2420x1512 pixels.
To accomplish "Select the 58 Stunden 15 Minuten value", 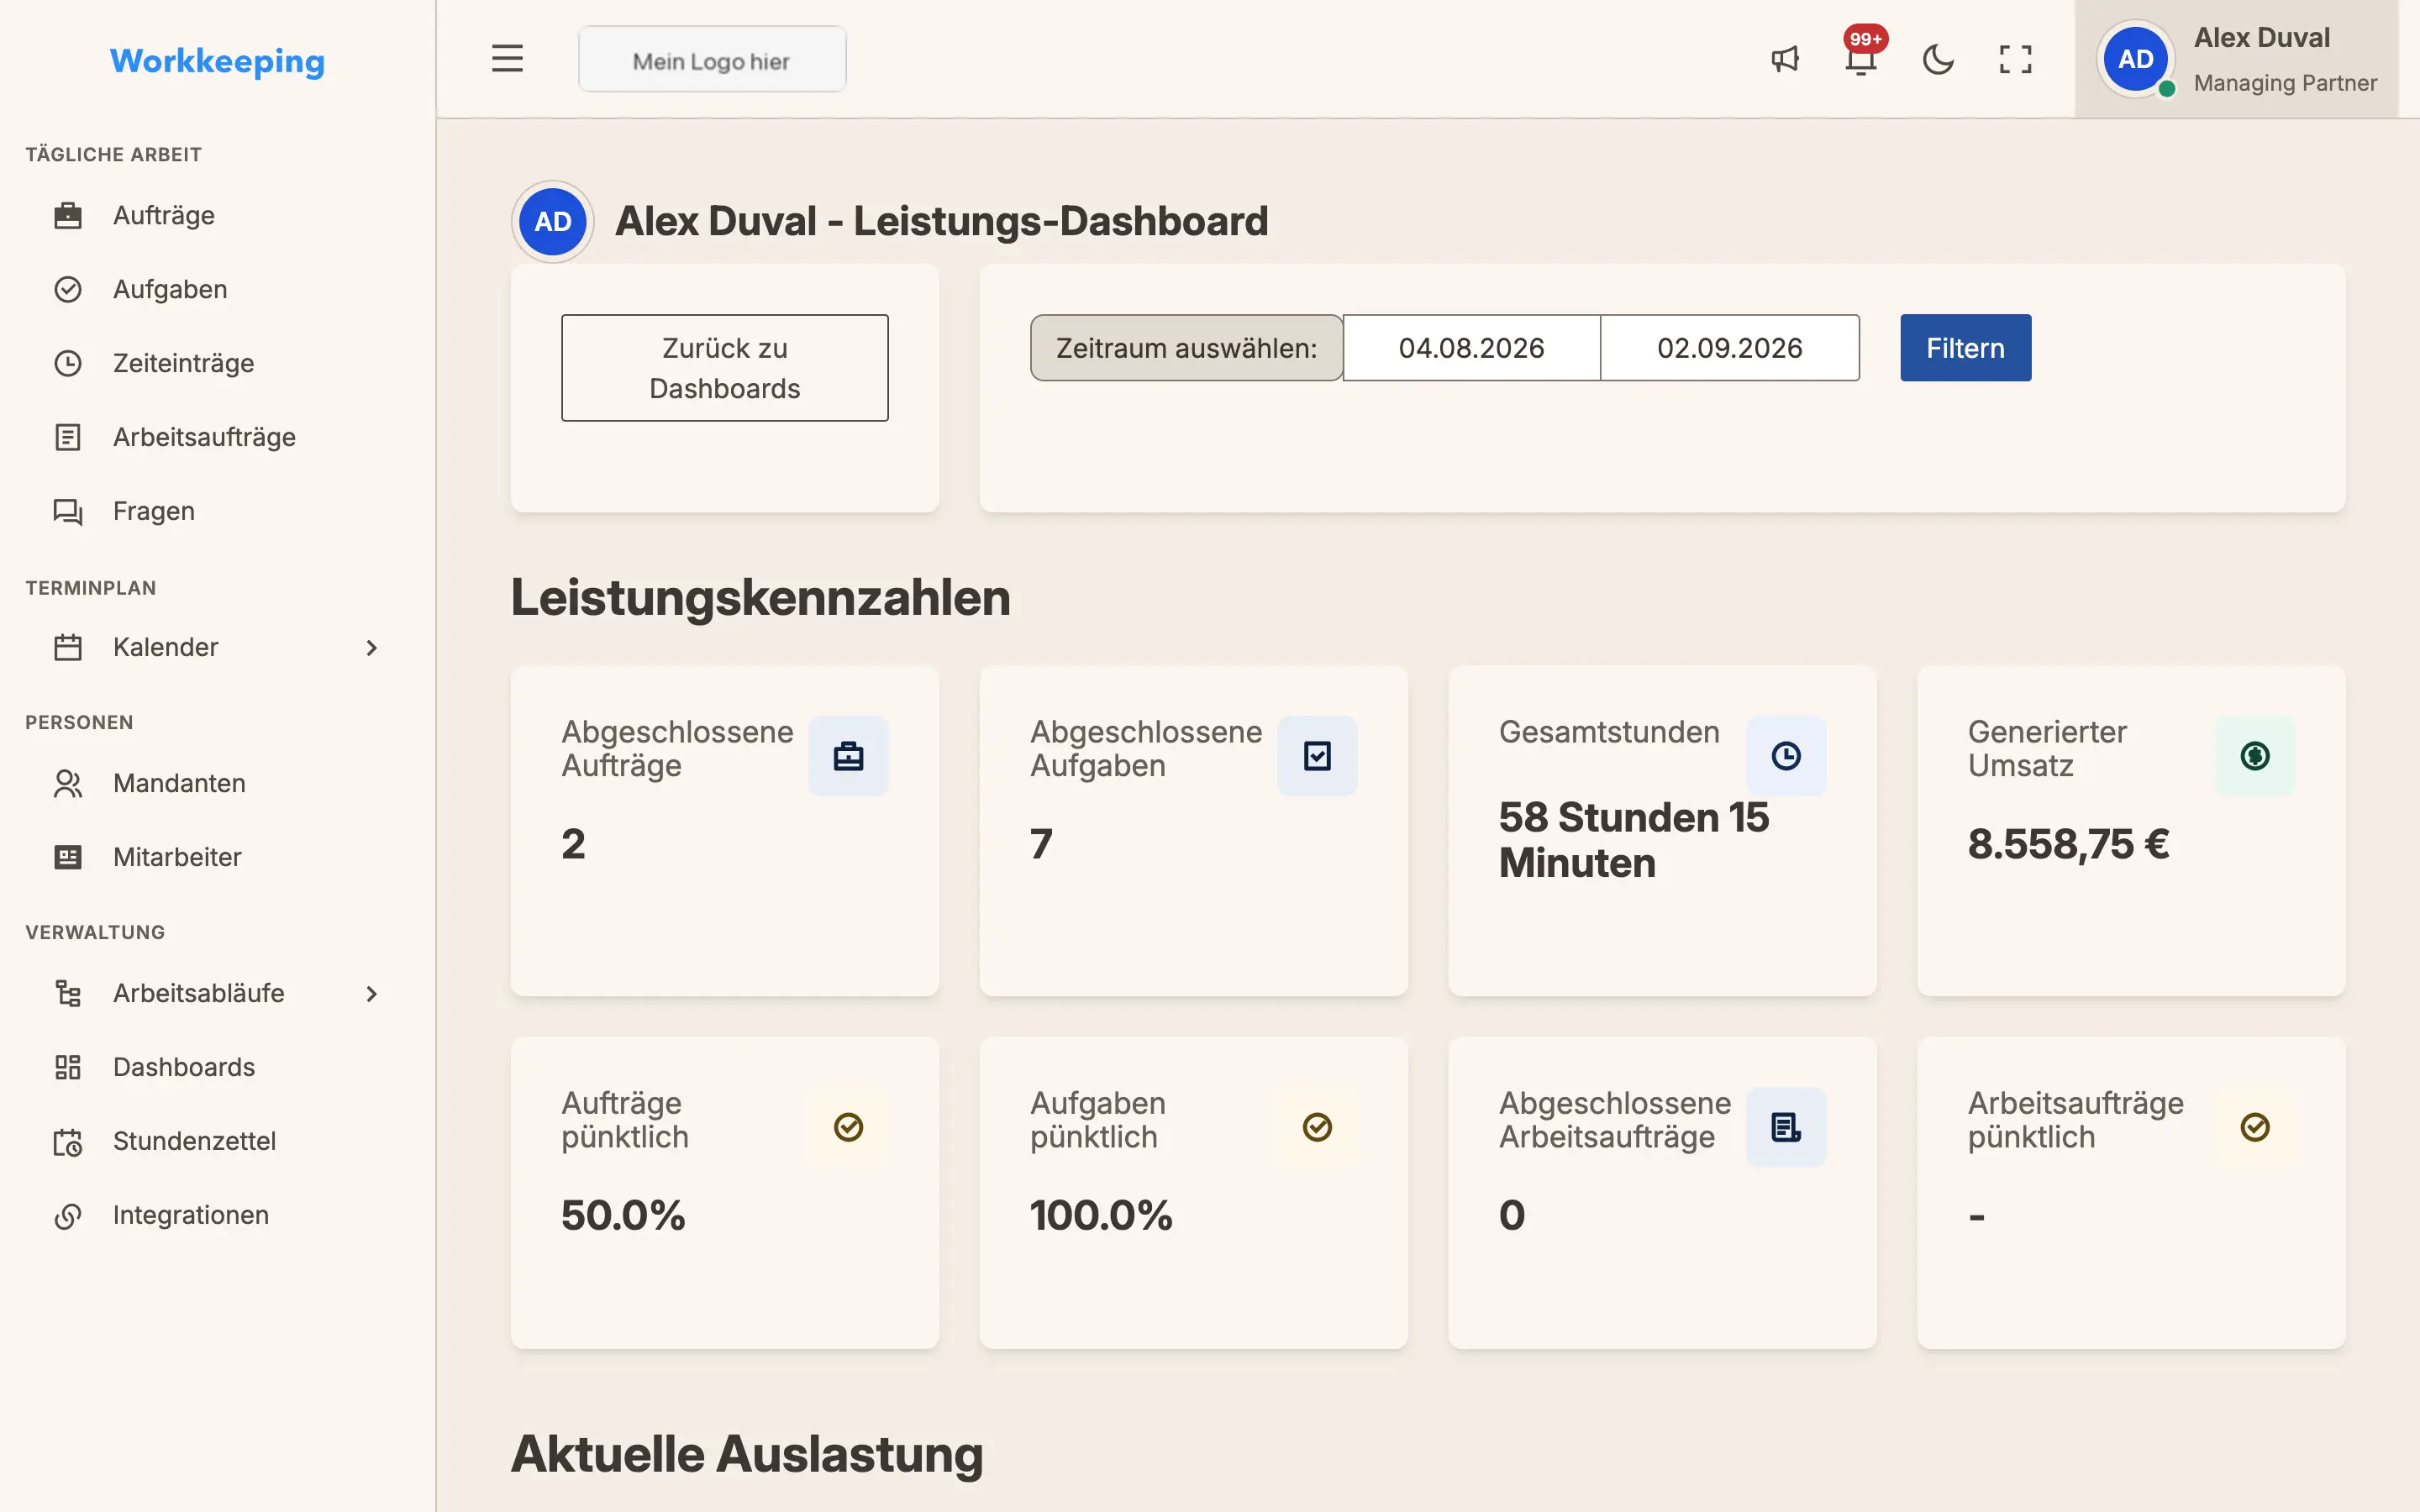I will 1634,840.
